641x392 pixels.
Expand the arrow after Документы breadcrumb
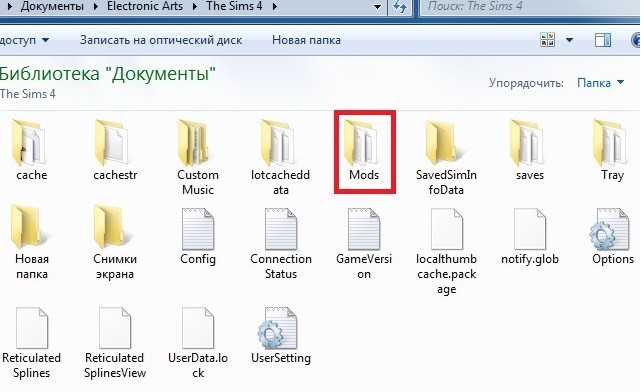(x=95, y=7)
